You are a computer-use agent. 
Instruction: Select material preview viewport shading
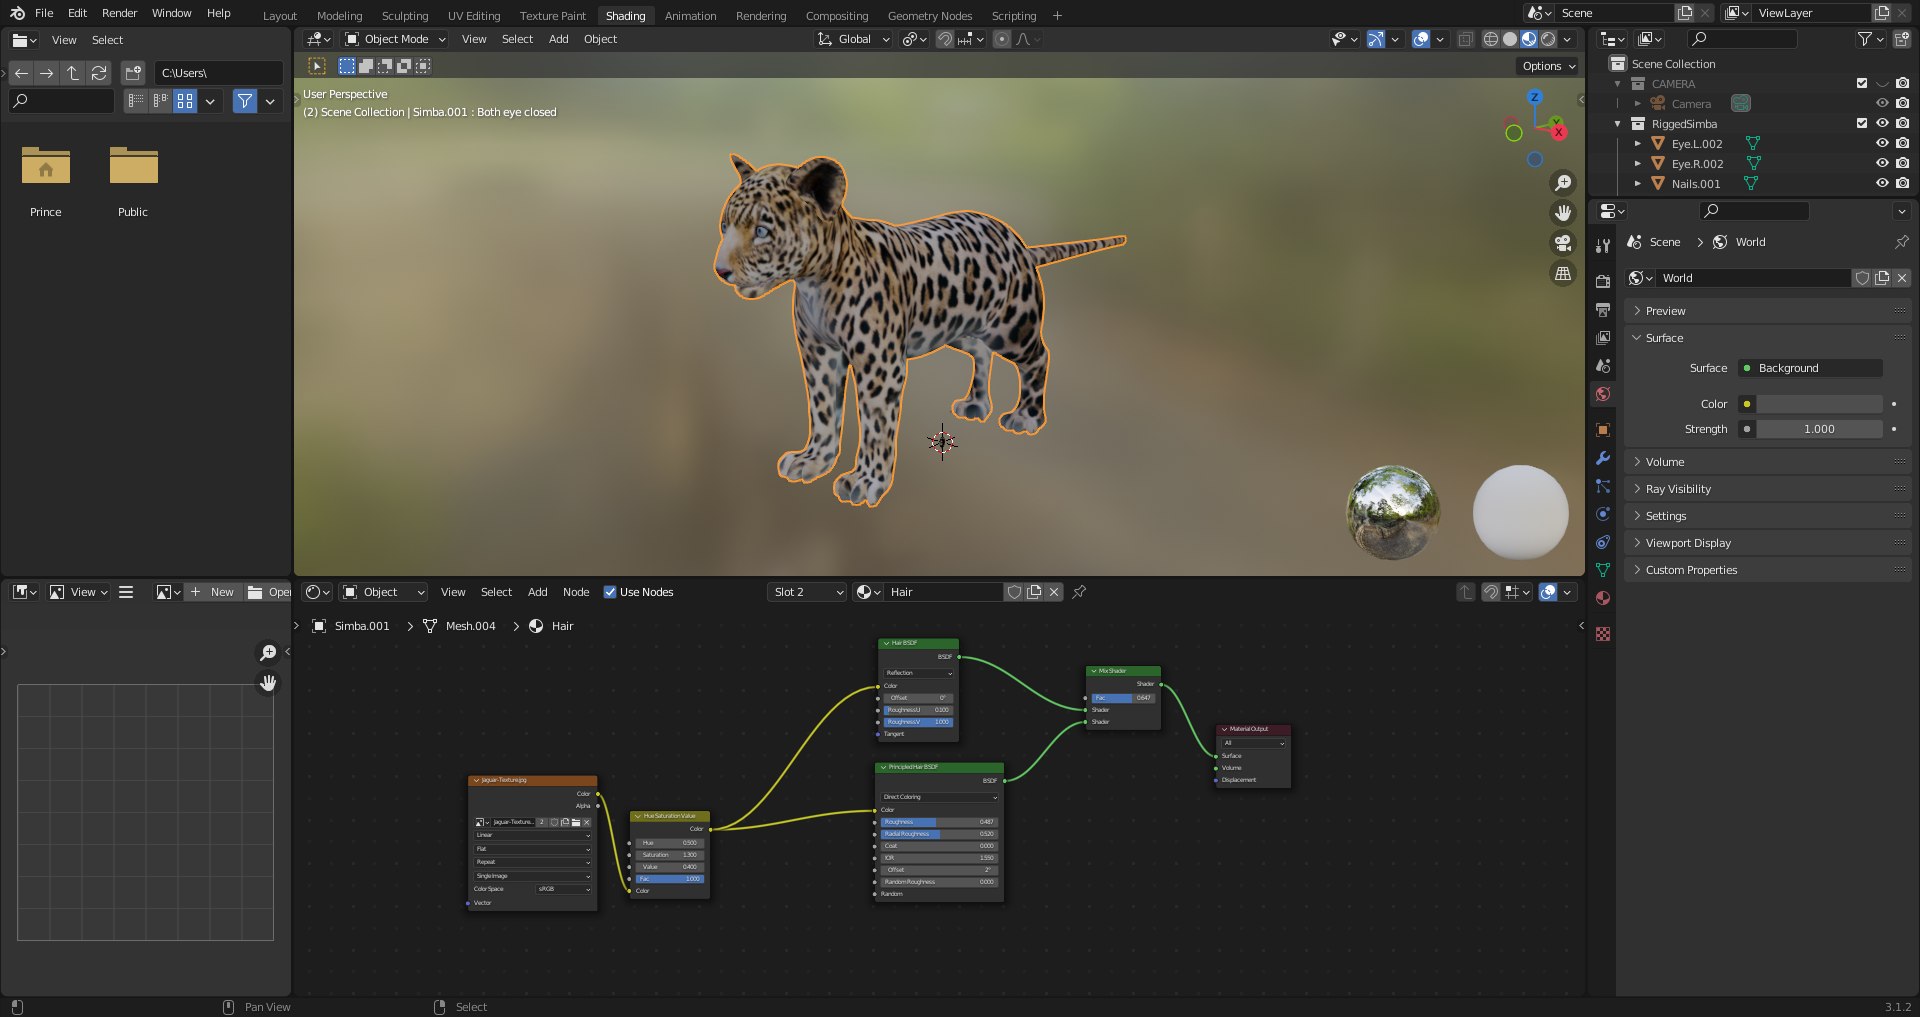1529,39
